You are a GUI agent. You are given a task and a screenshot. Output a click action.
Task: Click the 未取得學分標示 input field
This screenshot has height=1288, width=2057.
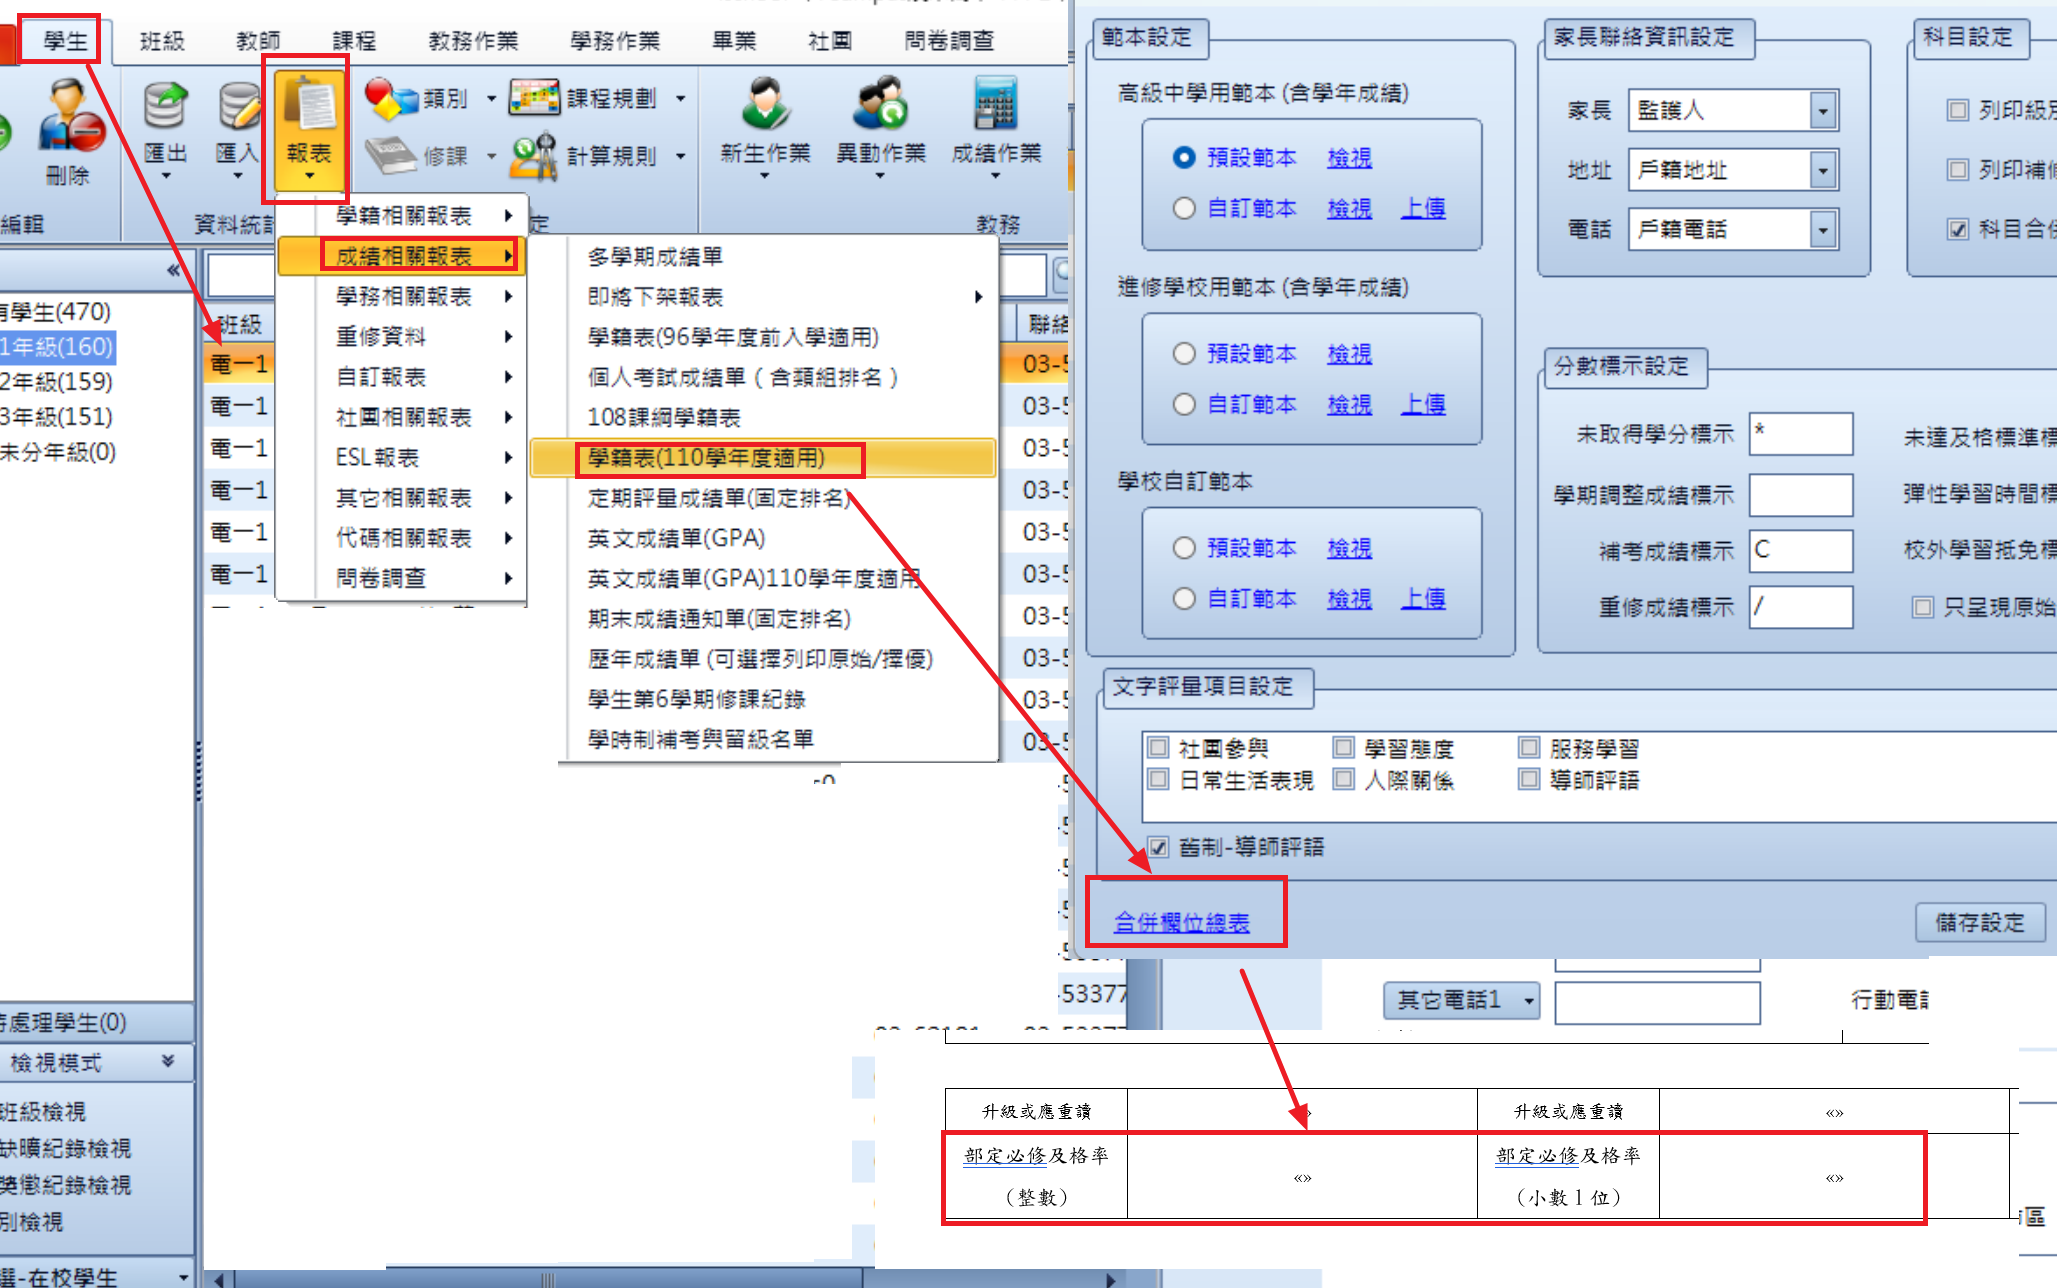[x=1800, y=434]
